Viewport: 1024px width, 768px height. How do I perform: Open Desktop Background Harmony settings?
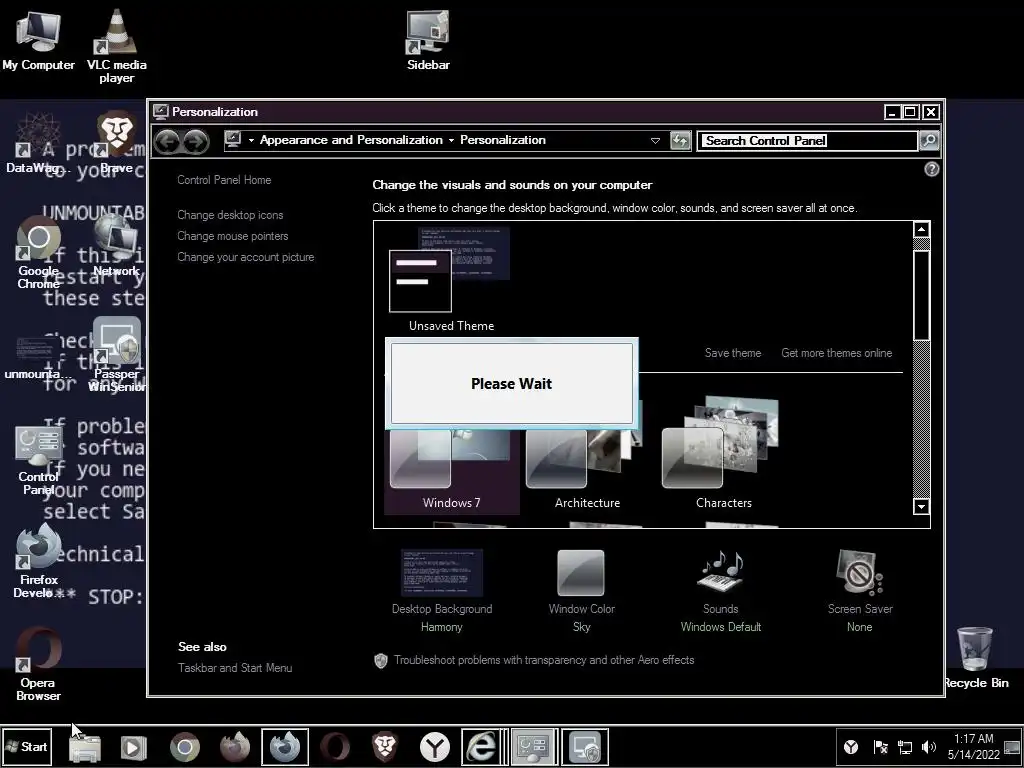441,592
